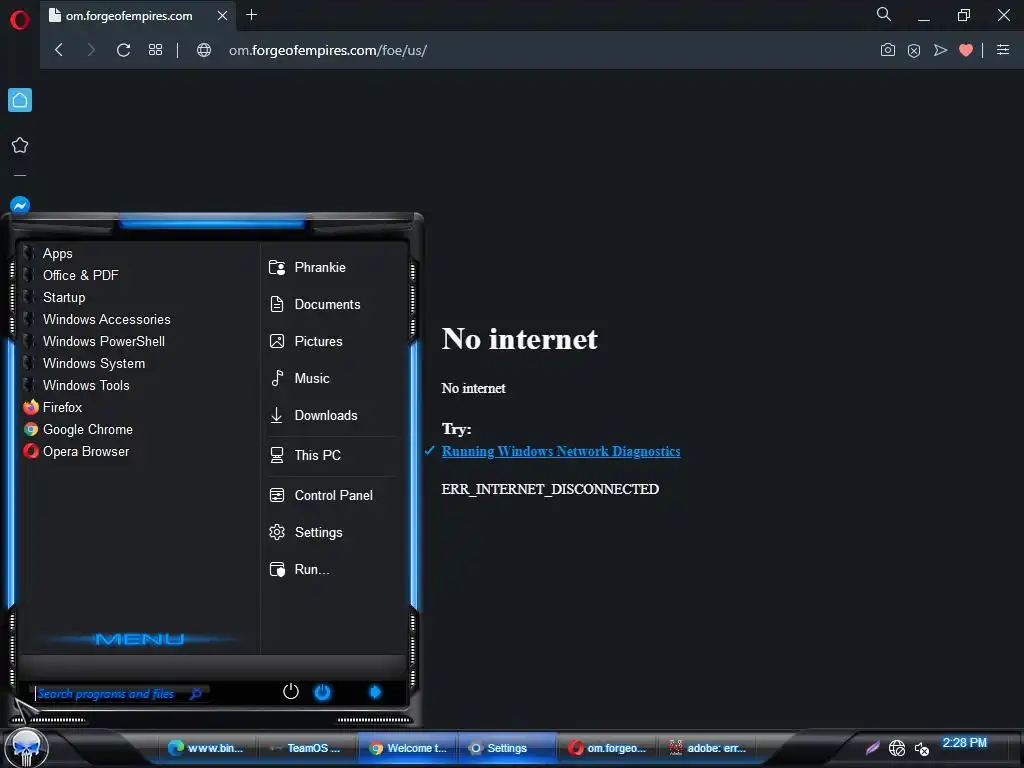Click the globe site info icon
Screen dimensions: 1024x768
[x=204, y=50]
